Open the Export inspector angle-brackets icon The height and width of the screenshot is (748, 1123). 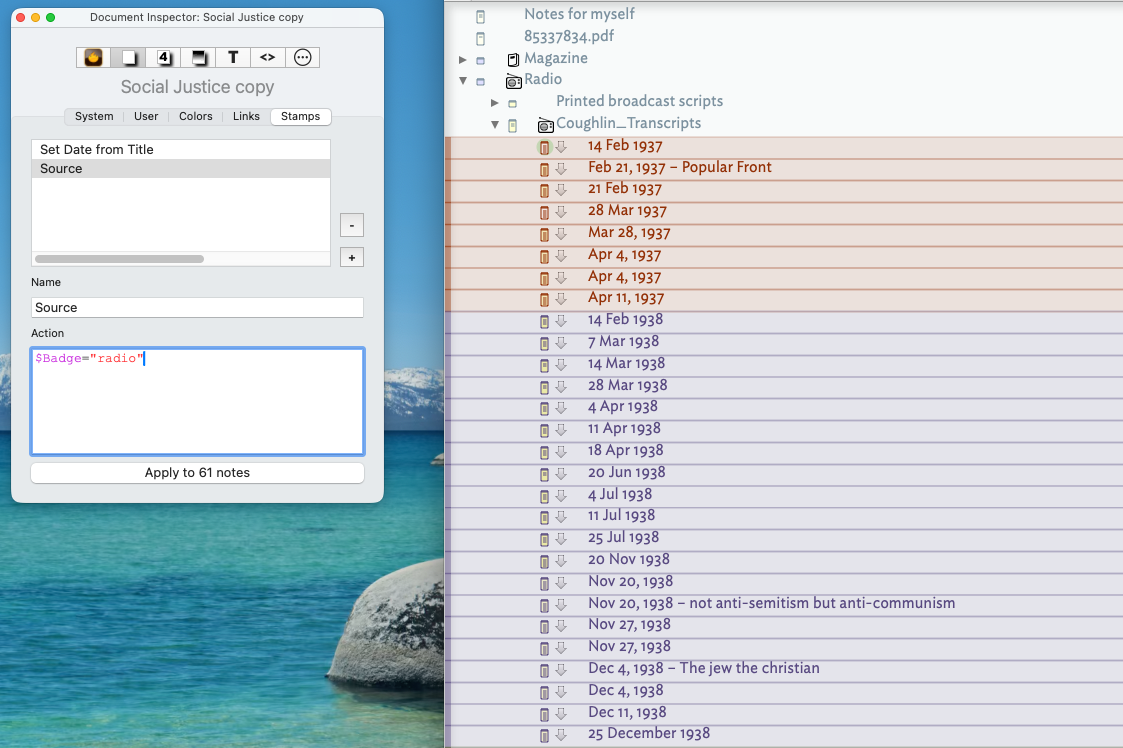pos(267,58)
